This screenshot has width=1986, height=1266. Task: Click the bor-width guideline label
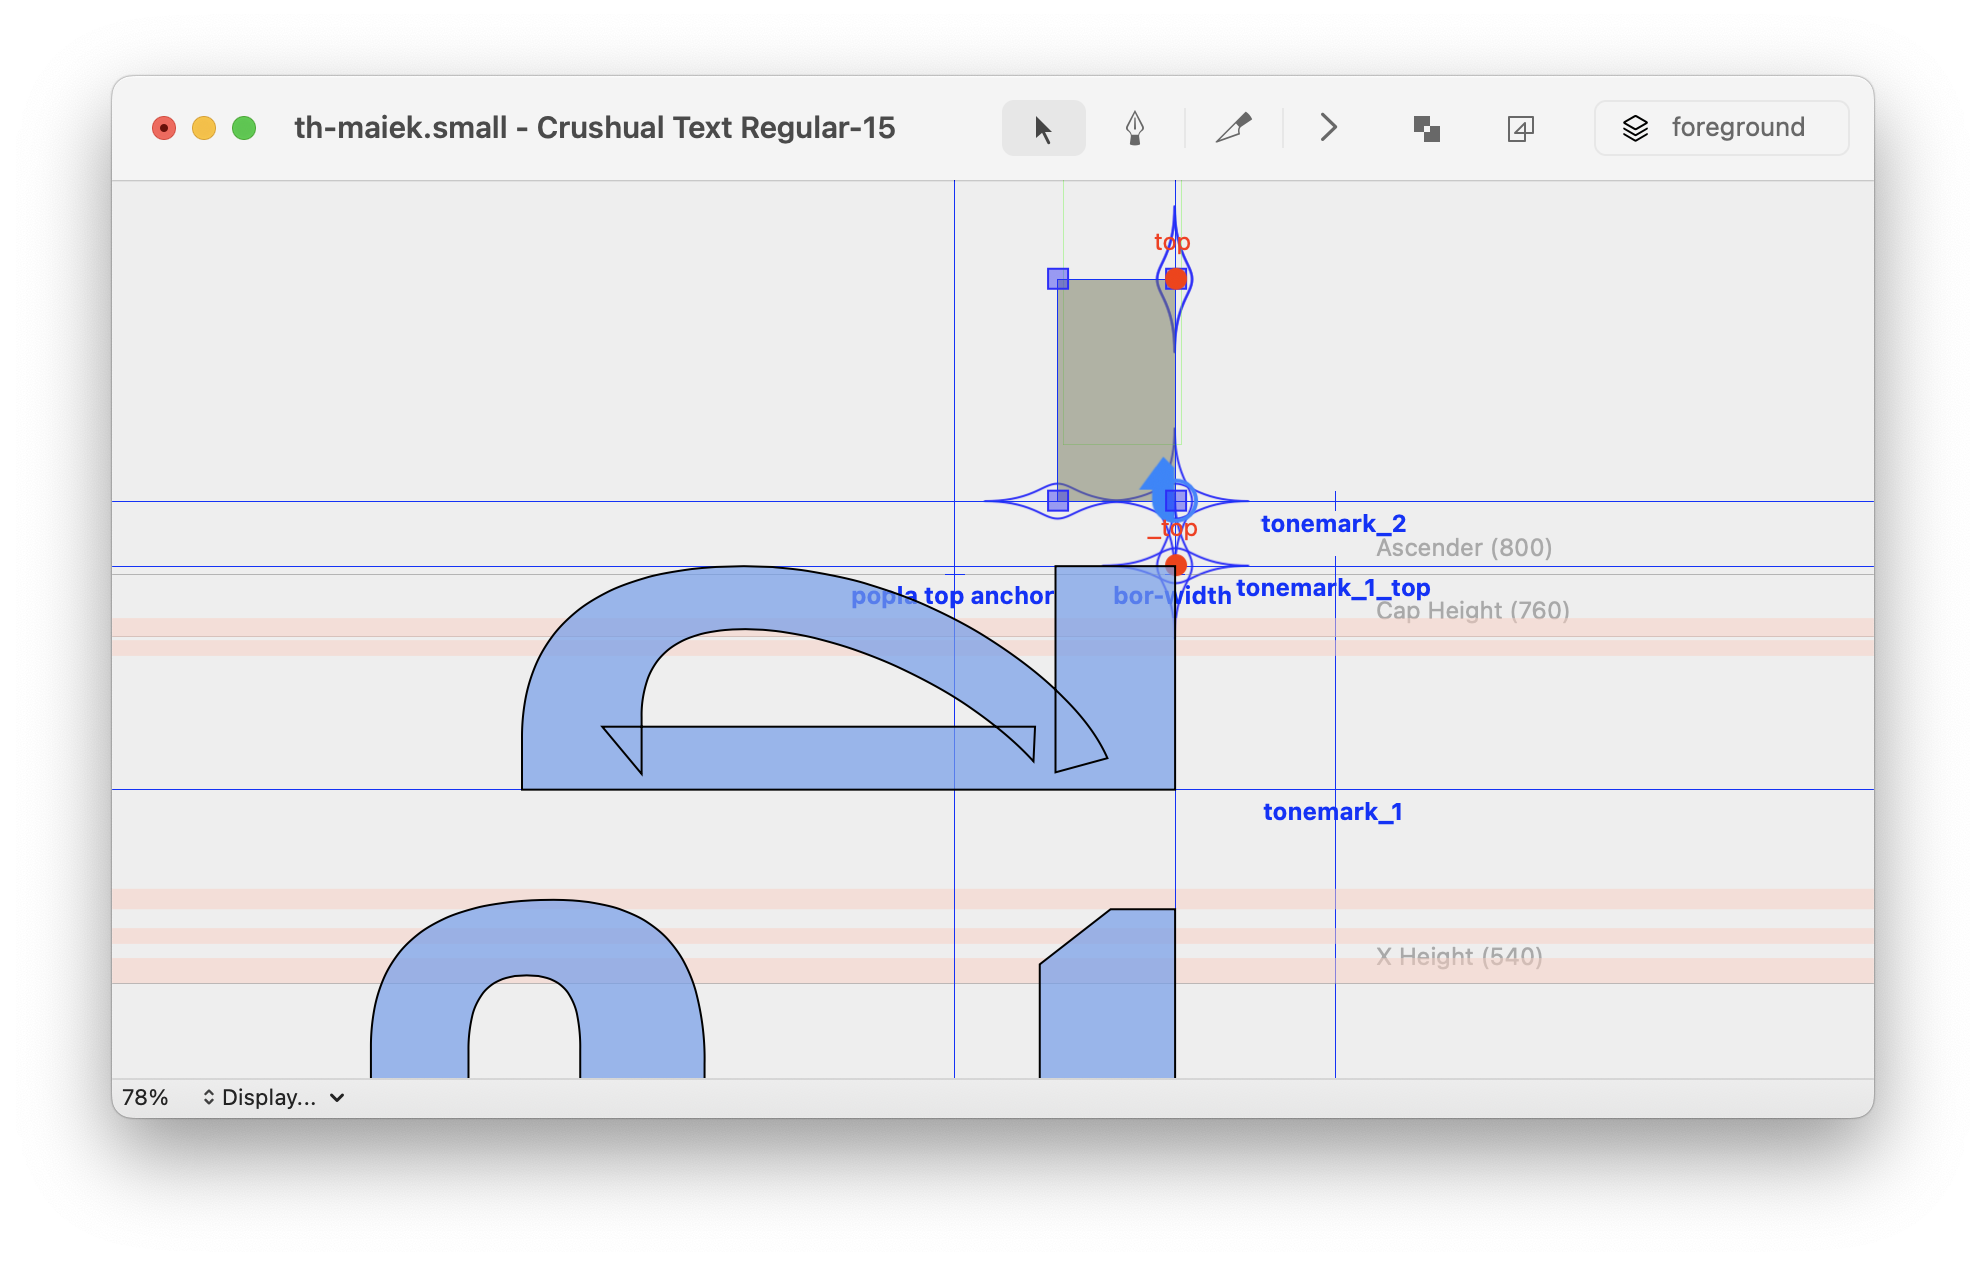[x=1172, y=596]
